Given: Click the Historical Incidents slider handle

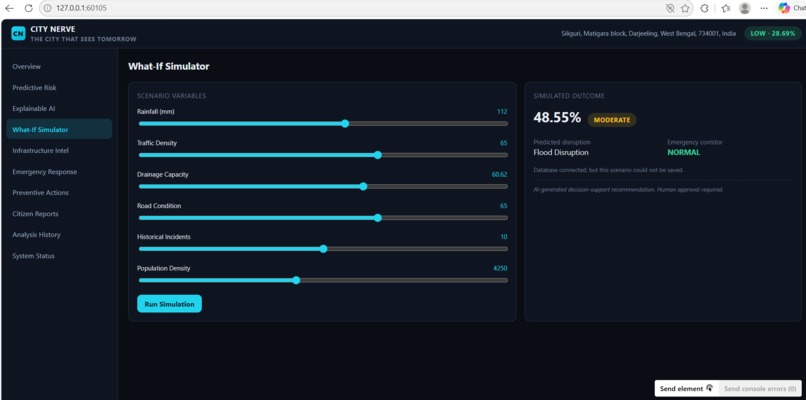Looking at the screenshot, I should (323, 249).
